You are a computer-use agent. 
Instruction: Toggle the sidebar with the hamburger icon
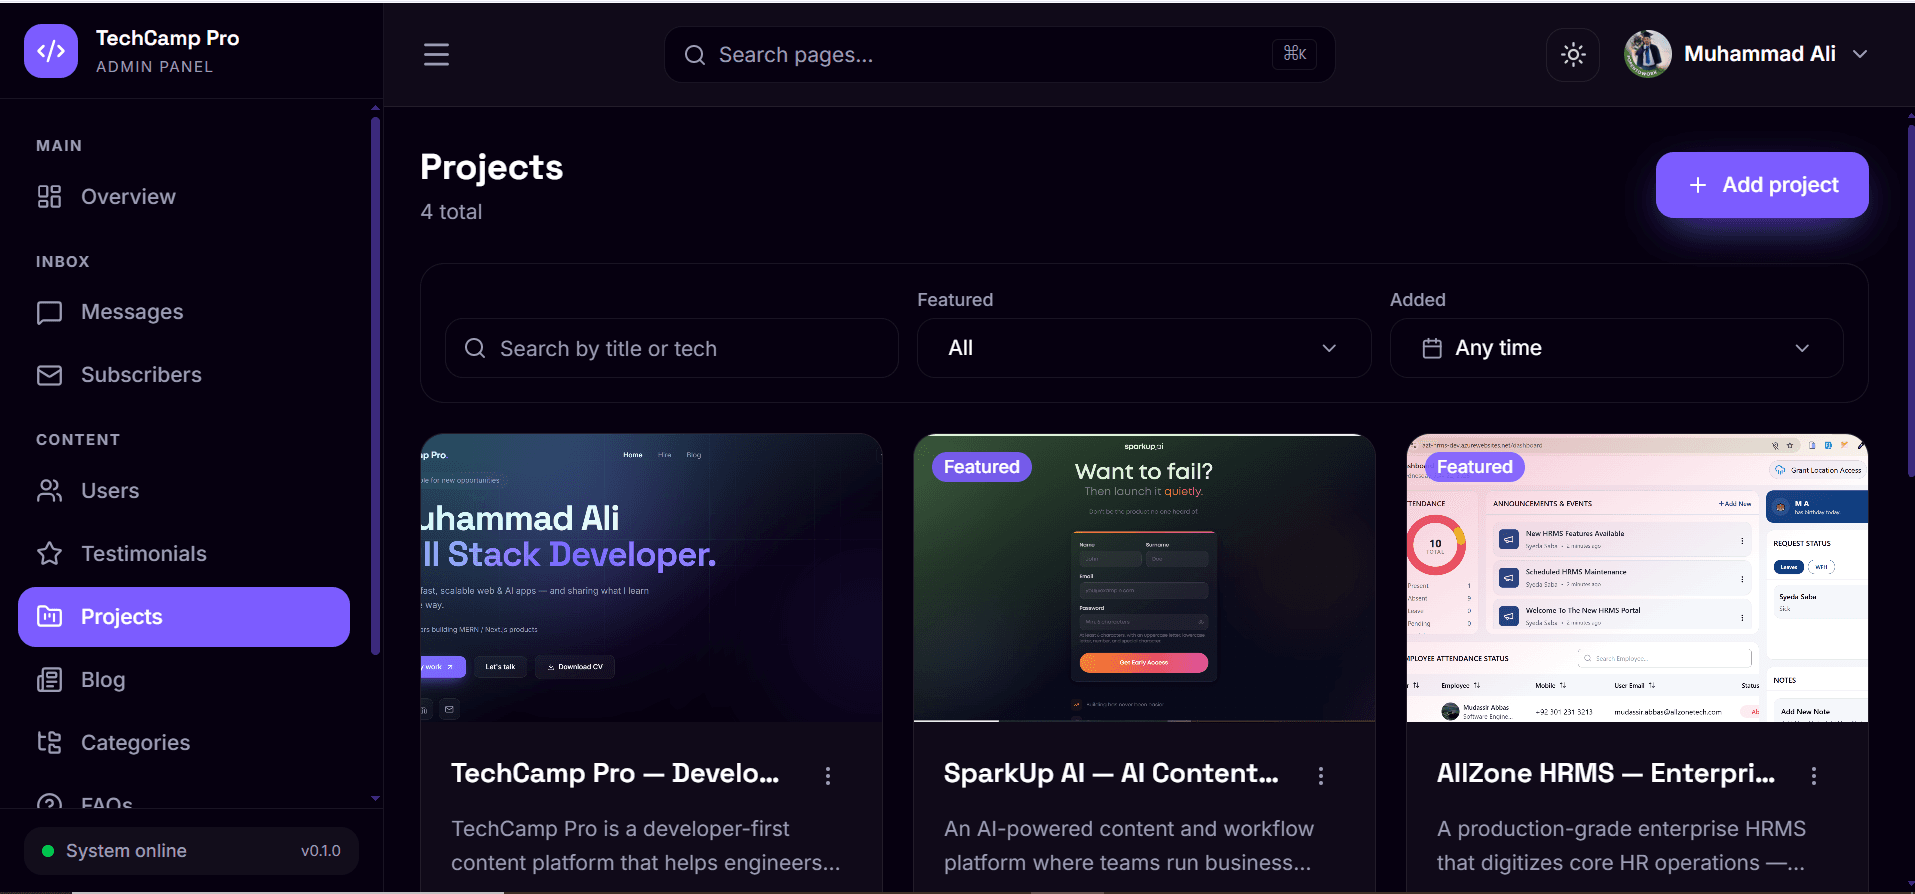[x=436, y=54]
